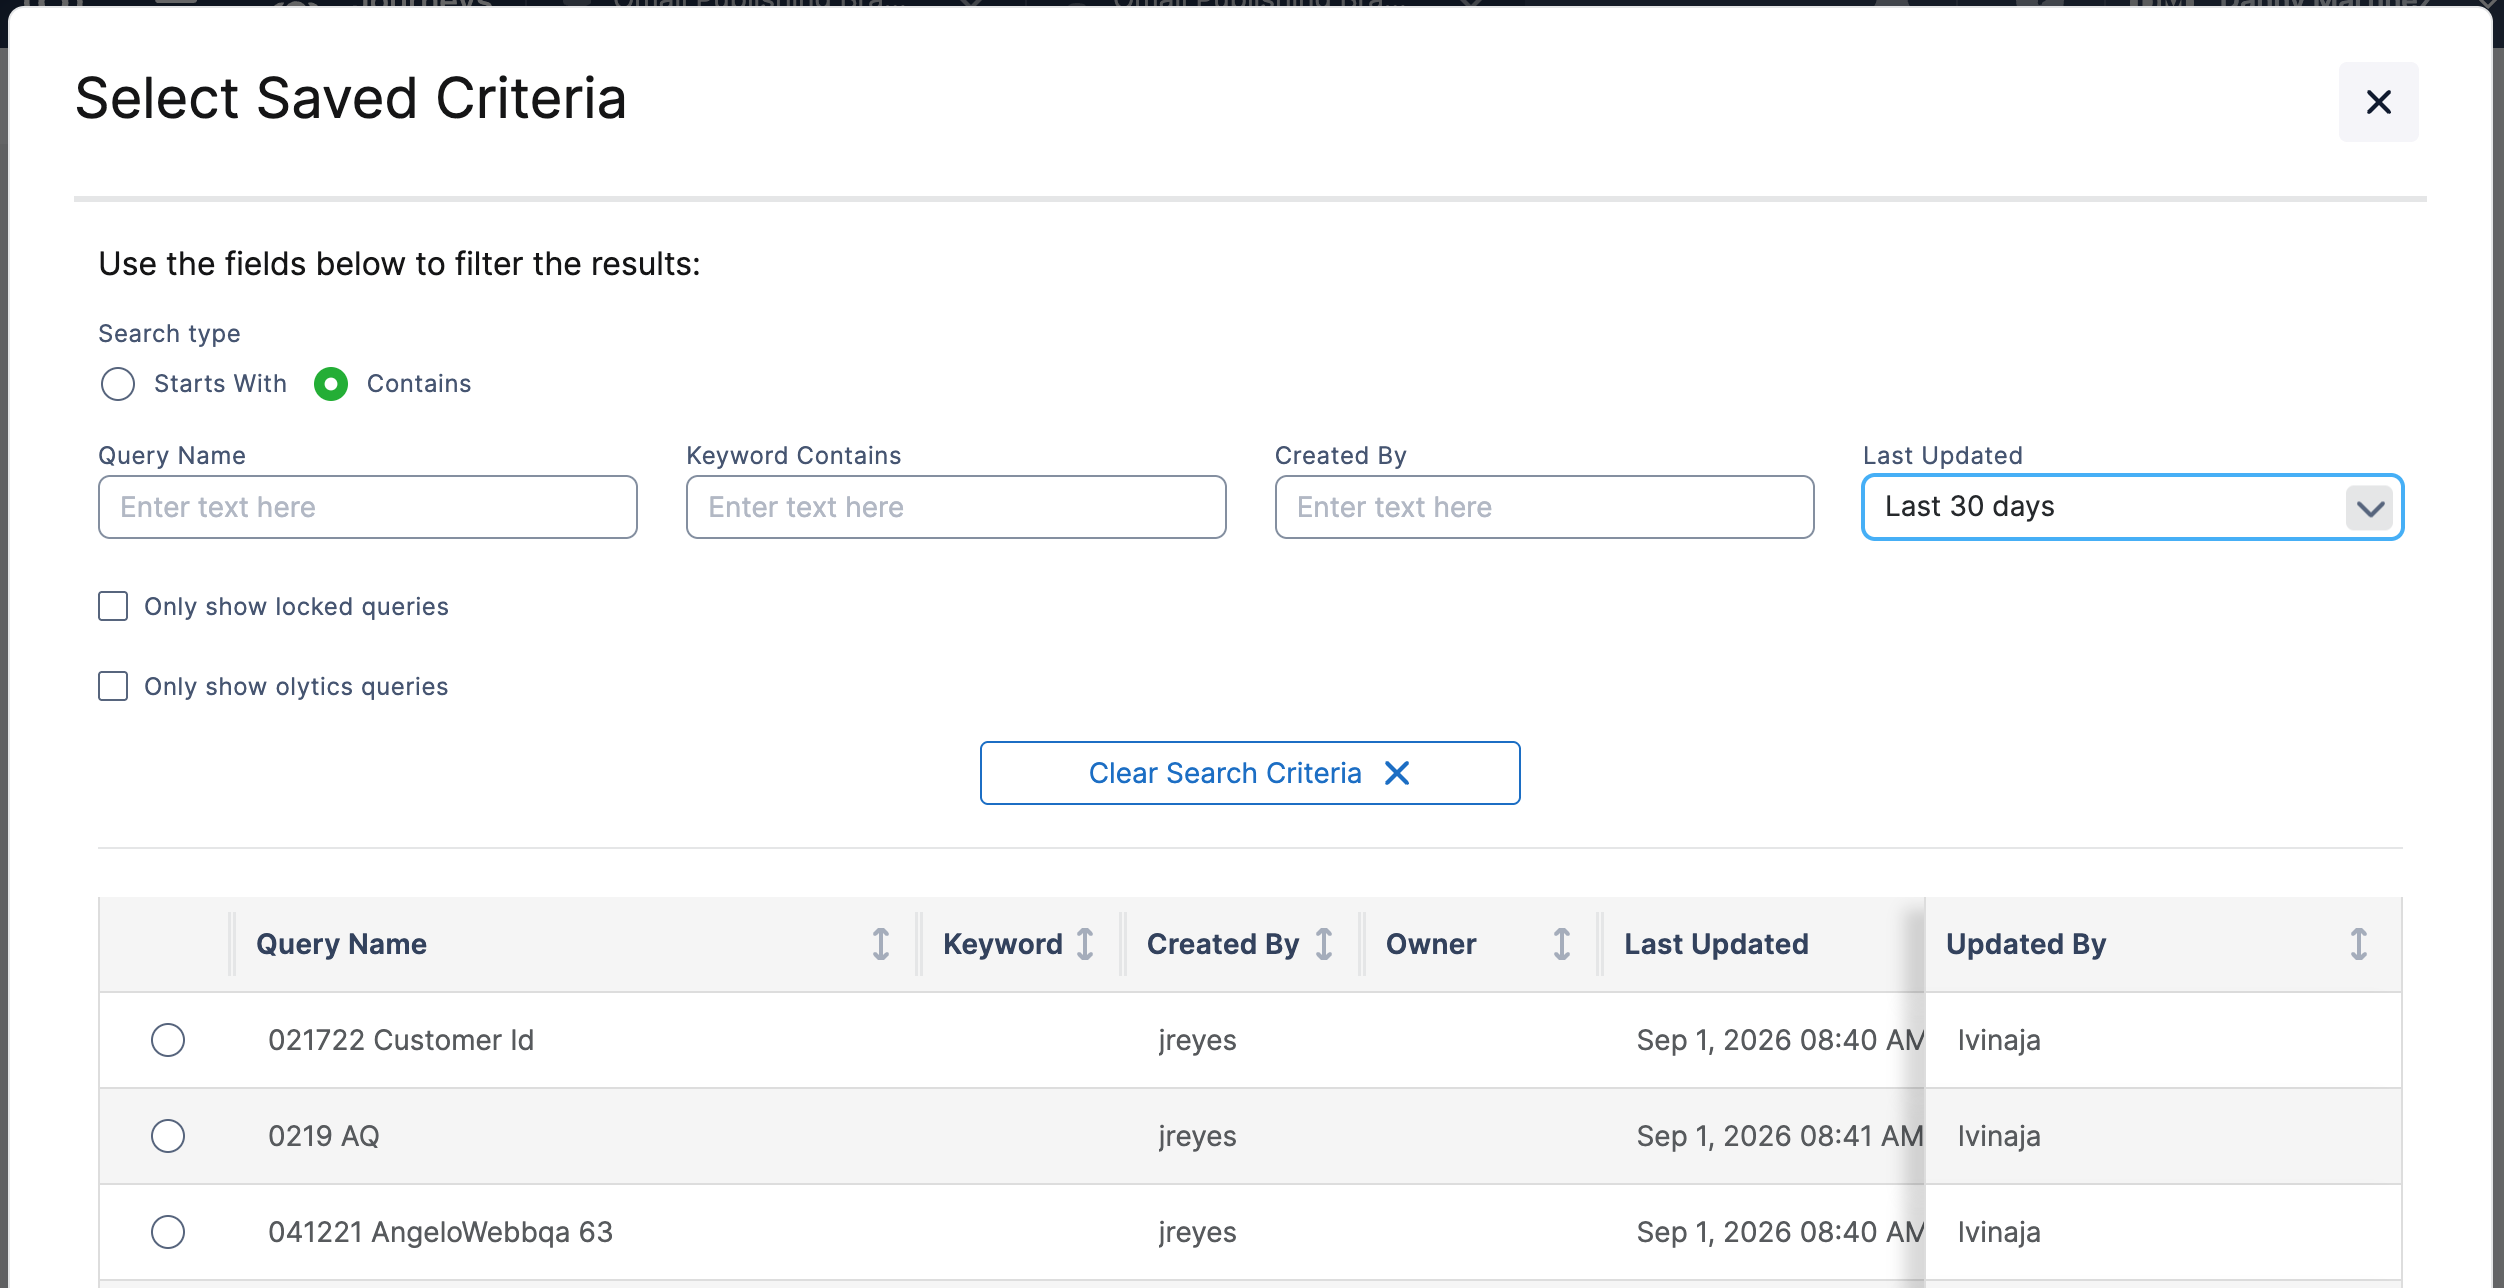Select the Starts With search type
Screen dimensions: 2504x1288
(x=118, y=384)
